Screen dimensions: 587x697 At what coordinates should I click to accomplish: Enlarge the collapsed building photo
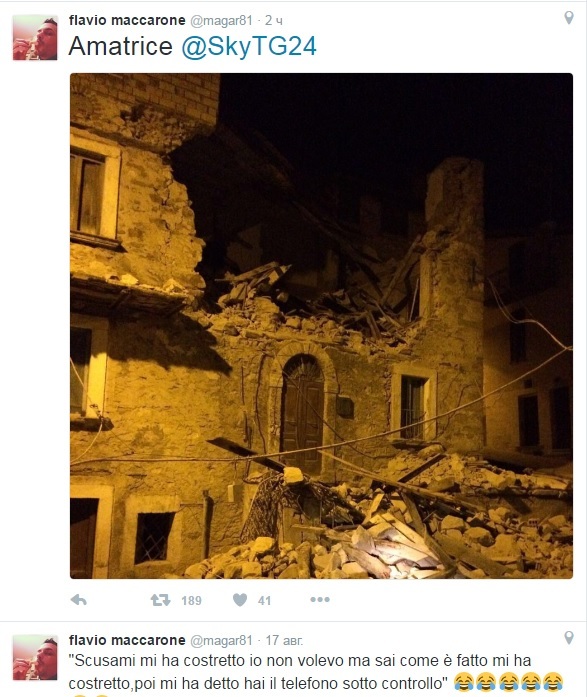pyautogui.click(x=321, y=326)
